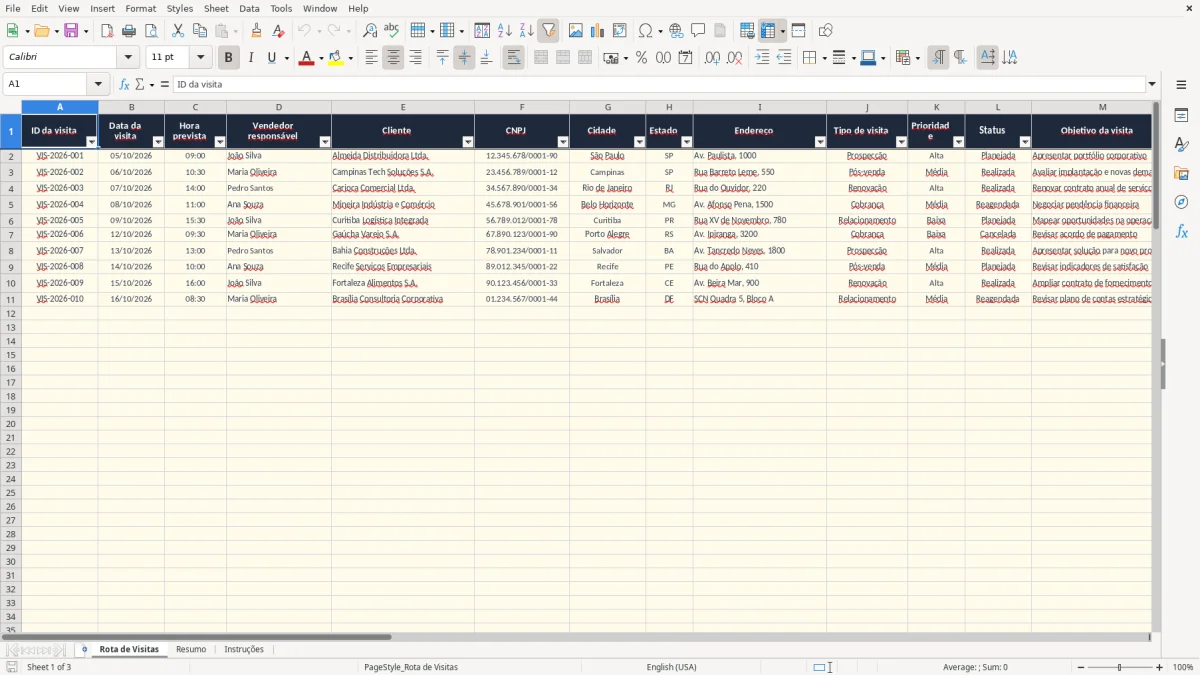Click the 100% zoom level

[x=1183, y=667]
